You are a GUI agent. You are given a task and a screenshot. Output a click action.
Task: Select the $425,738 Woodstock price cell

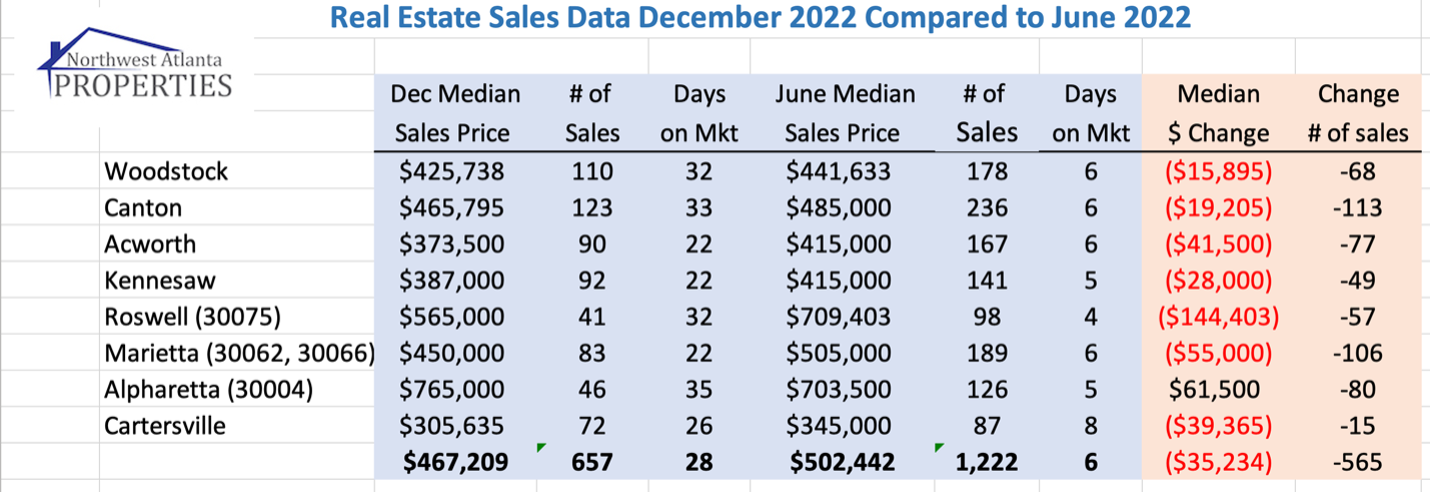point(451,171)
